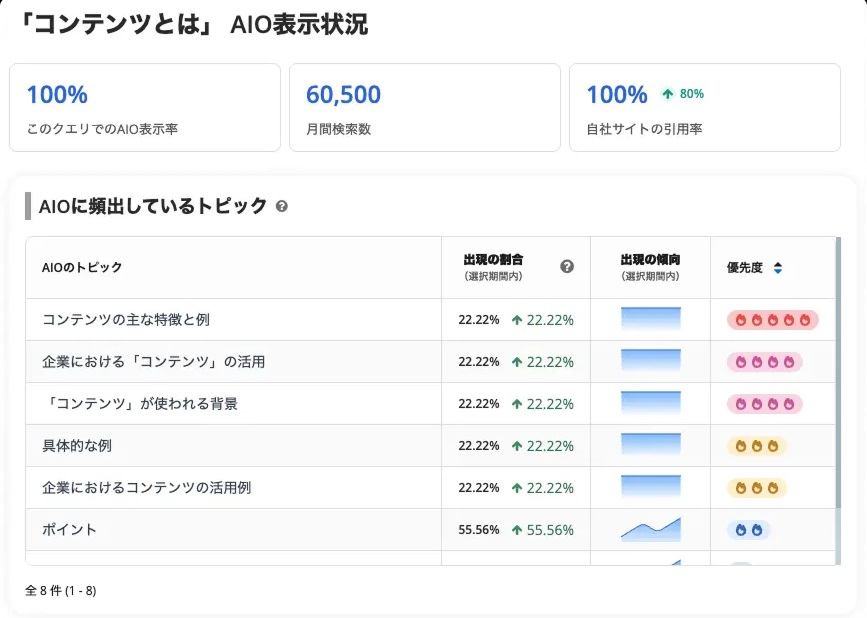The image size is (867, 618).
Task: Open trend chart for ポイント row
Action: pos(650,530)
